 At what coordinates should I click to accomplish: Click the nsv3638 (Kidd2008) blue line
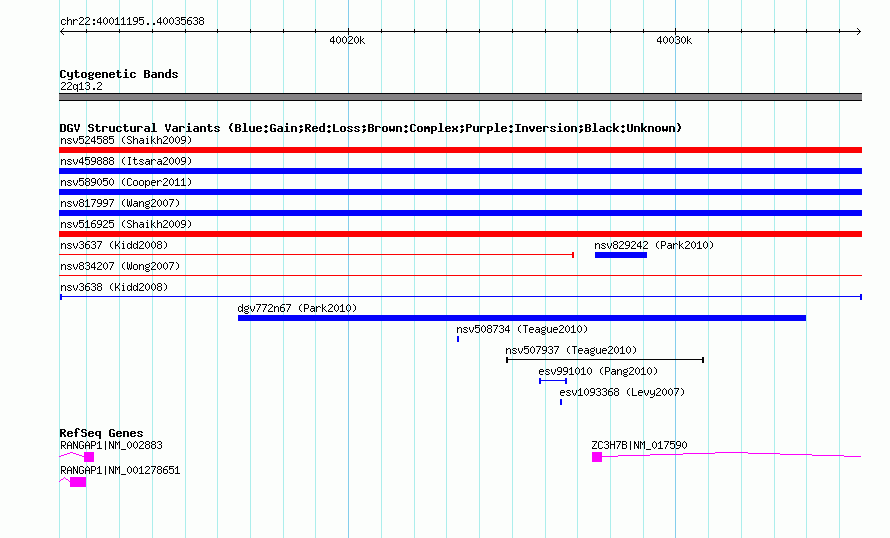(x=460, y=297)
